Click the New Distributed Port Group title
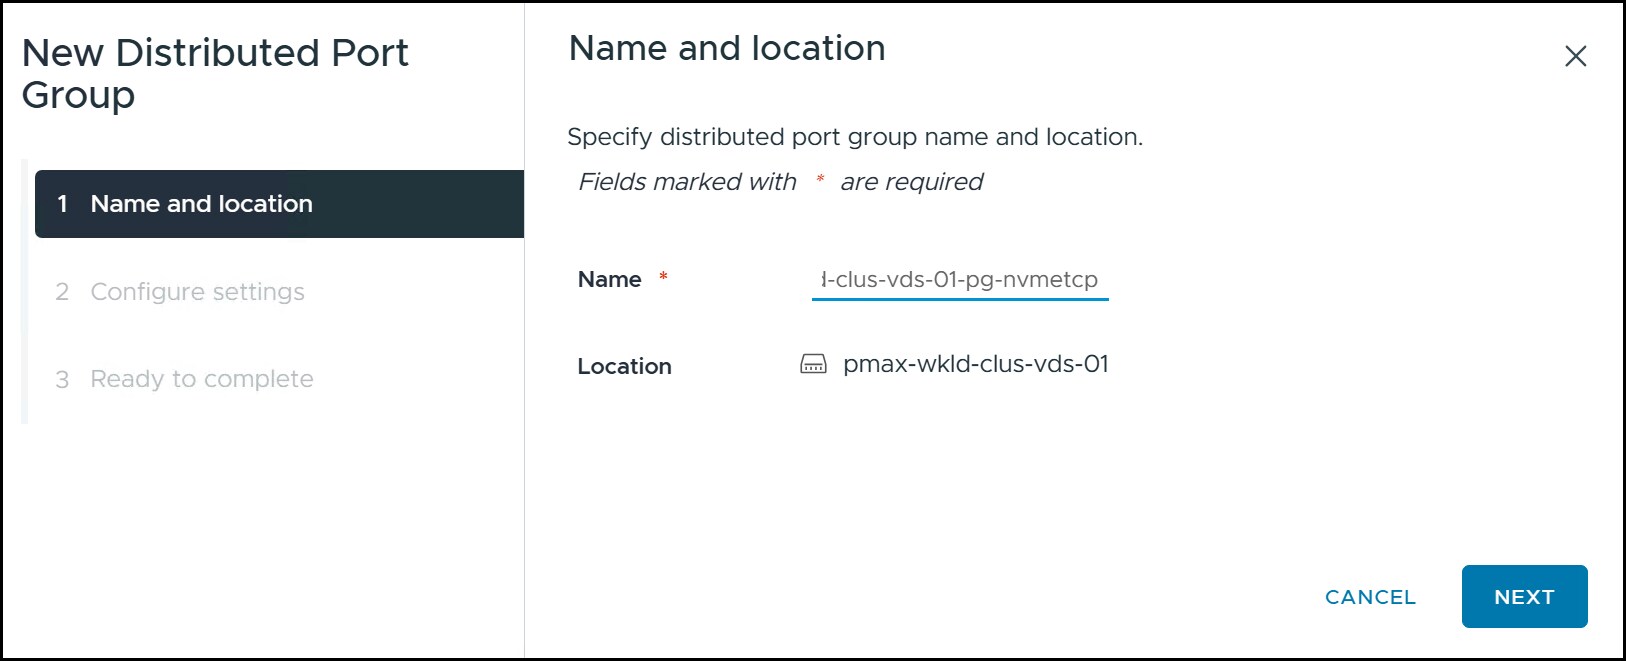The height and width of the screenshot is (661, 1626). coord(215,73)
